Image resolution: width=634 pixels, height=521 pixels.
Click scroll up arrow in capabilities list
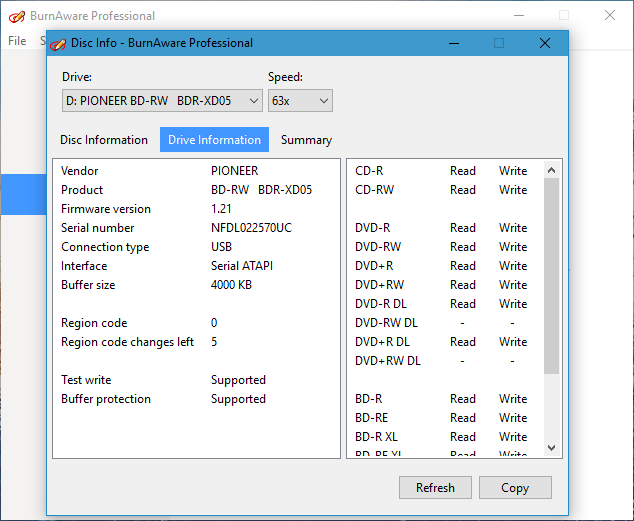point(552,170)
